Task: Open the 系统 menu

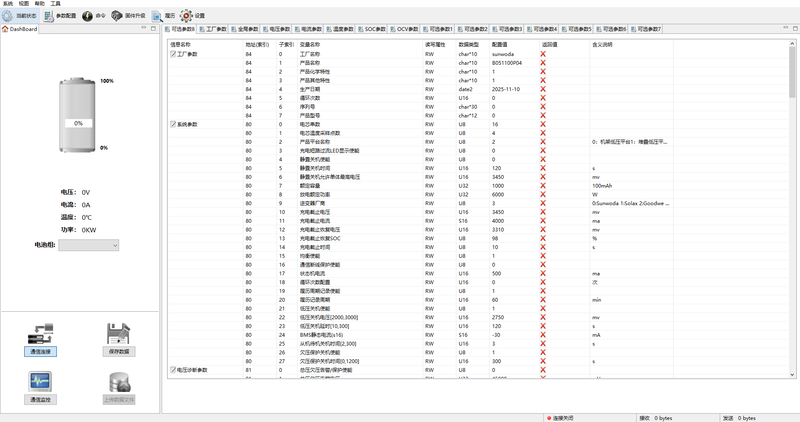Action: 9,4
